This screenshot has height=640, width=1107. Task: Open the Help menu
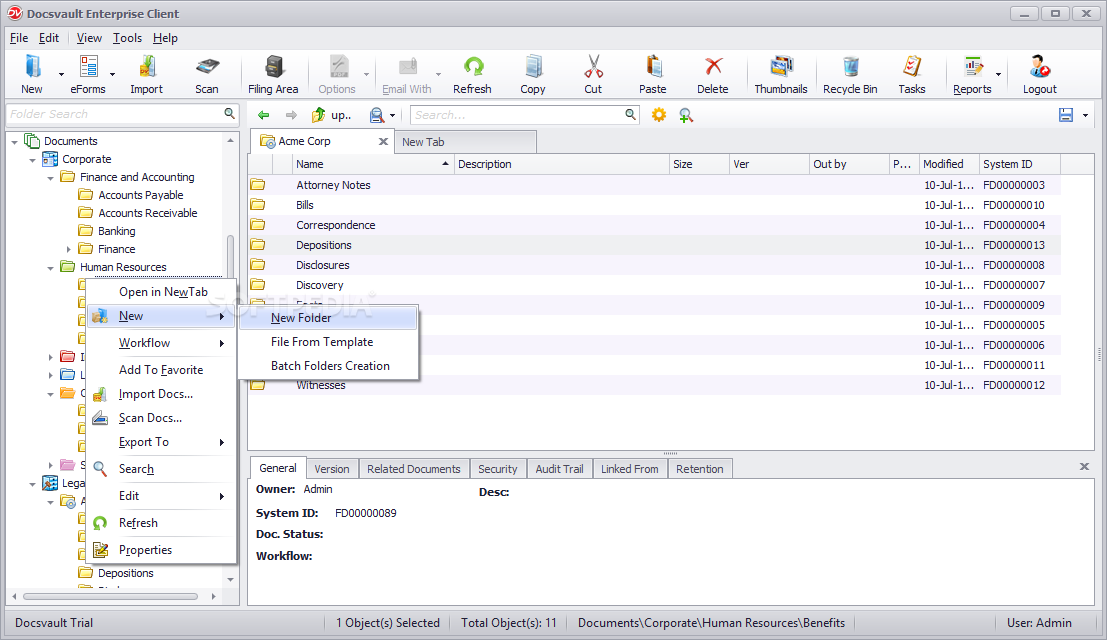click(165, 38)
